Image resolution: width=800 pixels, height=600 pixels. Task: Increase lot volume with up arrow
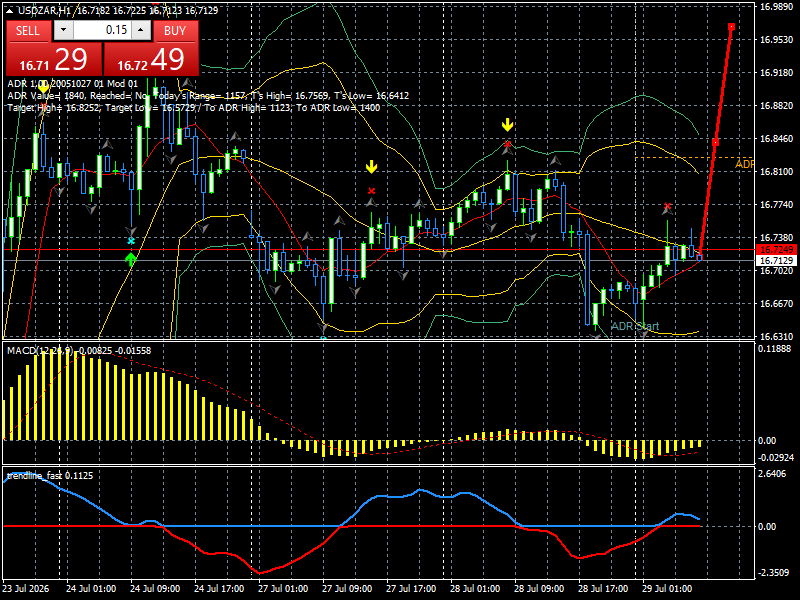click(x=141, y=30)
